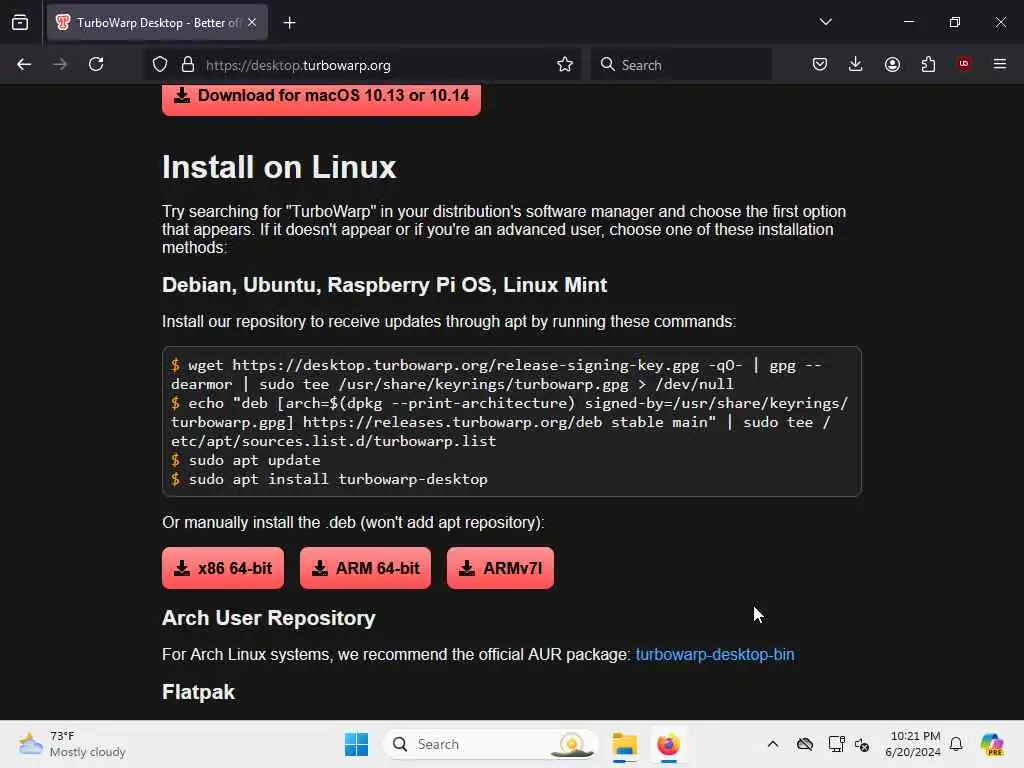
Task: View site security lock information
Action: pos(188,65)
